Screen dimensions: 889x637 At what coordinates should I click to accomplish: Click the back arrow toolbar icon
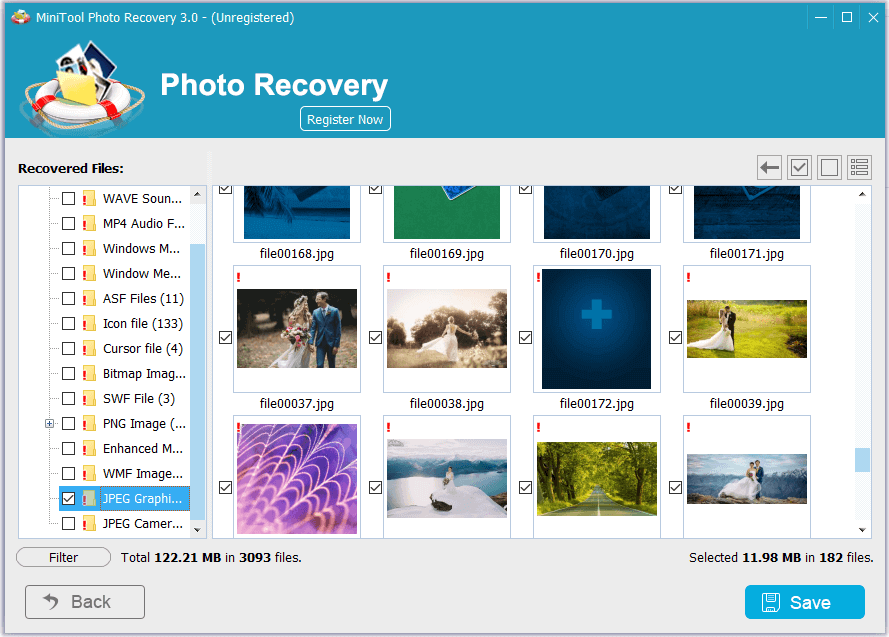point(769,168)
